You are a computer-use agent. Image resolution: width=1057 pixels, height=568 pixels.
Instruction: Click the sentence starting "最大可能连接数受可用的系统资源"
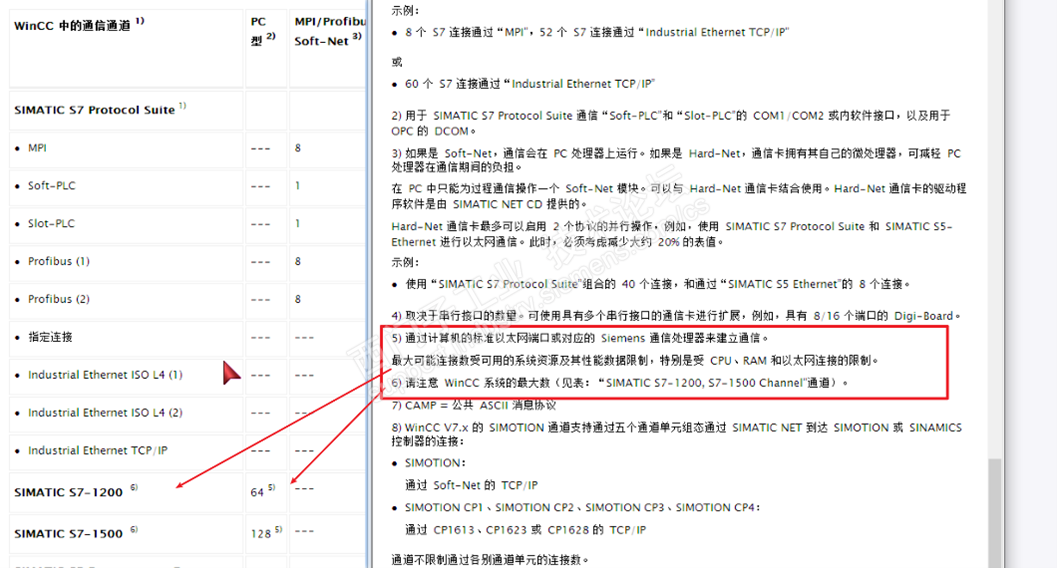pos(636,360)
